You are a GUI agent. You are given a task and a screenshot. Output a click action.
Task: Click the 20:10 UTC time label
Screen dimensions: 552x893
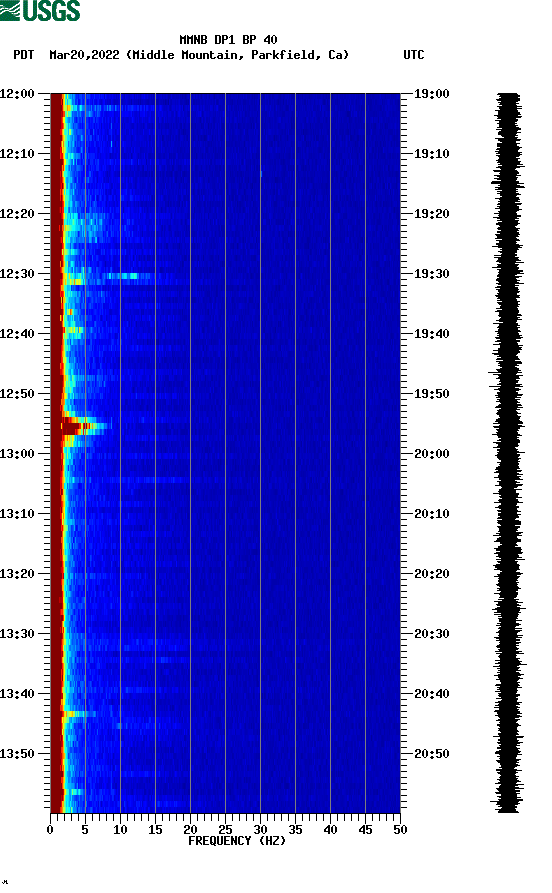(x=432, y=513)
